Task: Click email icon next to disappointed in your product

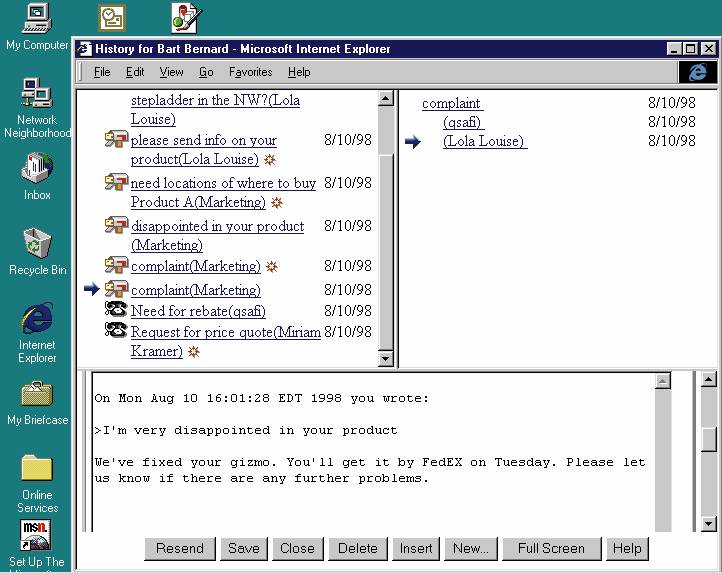Action: [116, 226]
